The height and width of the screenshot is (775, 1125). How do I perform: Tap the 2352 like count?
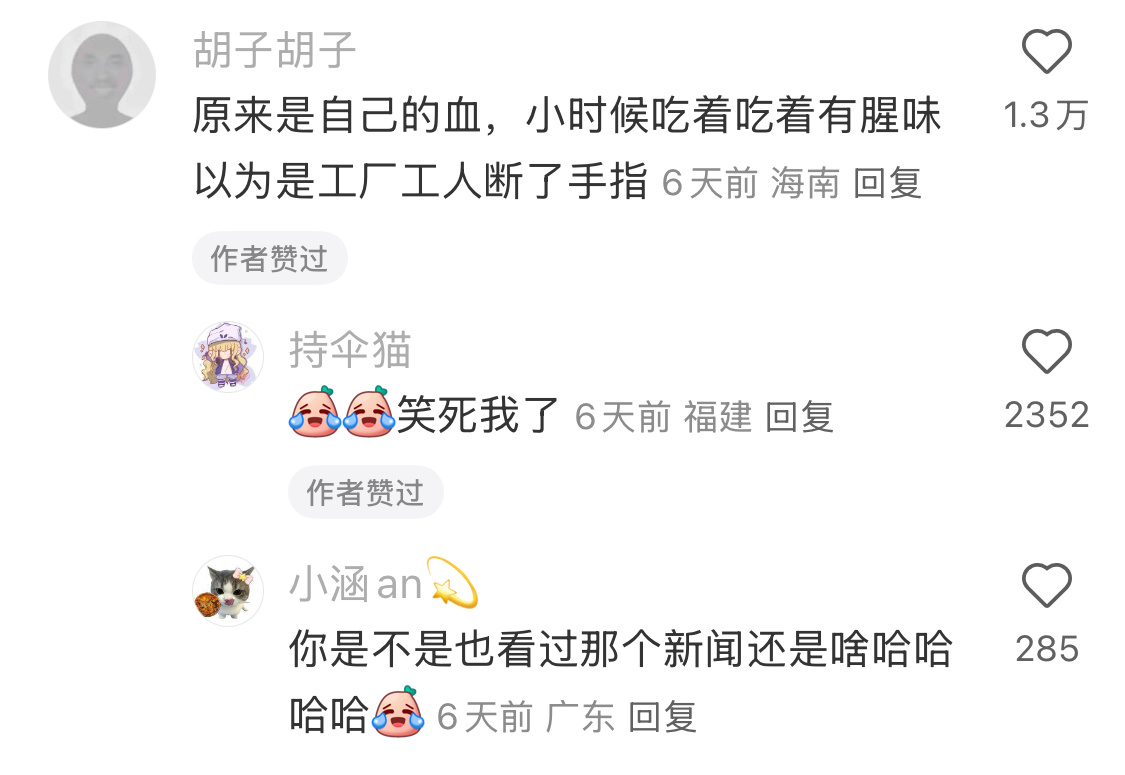[x=1046, y=415]
